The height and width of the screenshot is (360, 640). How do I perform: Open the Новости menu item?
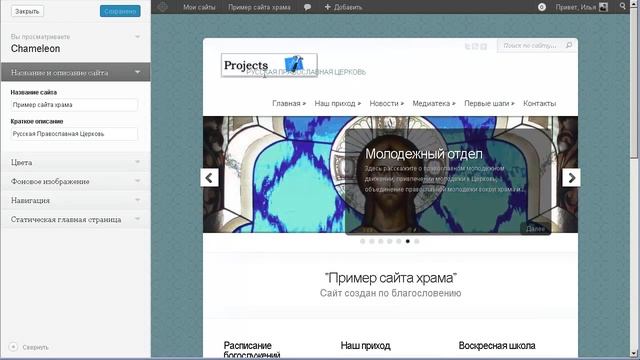point(387,104)
